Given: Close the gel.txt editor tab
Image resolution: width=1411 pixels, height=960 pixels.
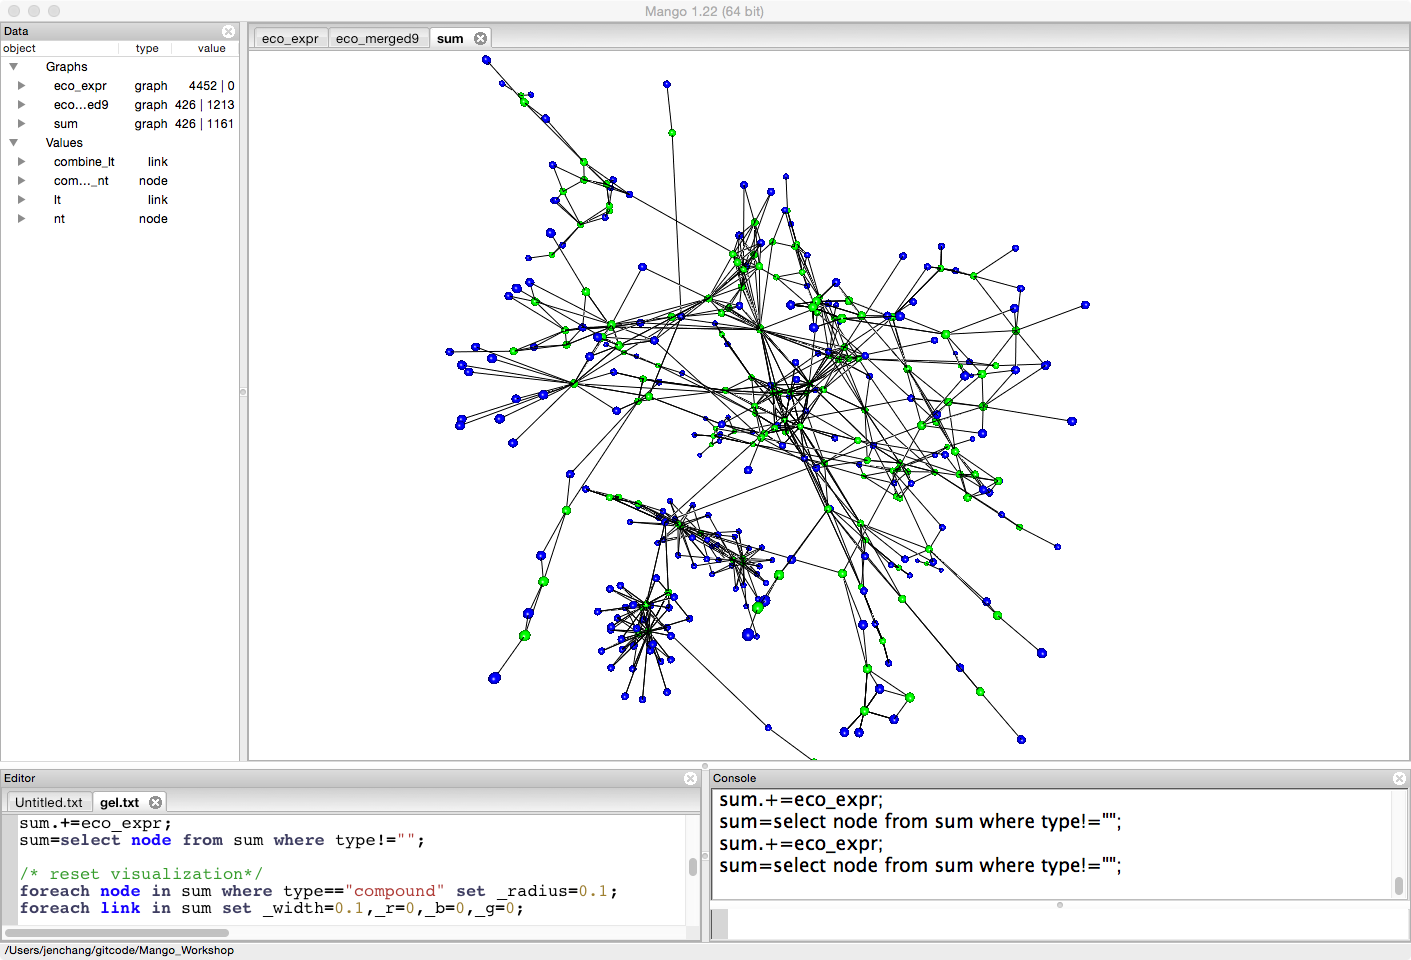Looking at the screenshot, I should click(155, 802).
